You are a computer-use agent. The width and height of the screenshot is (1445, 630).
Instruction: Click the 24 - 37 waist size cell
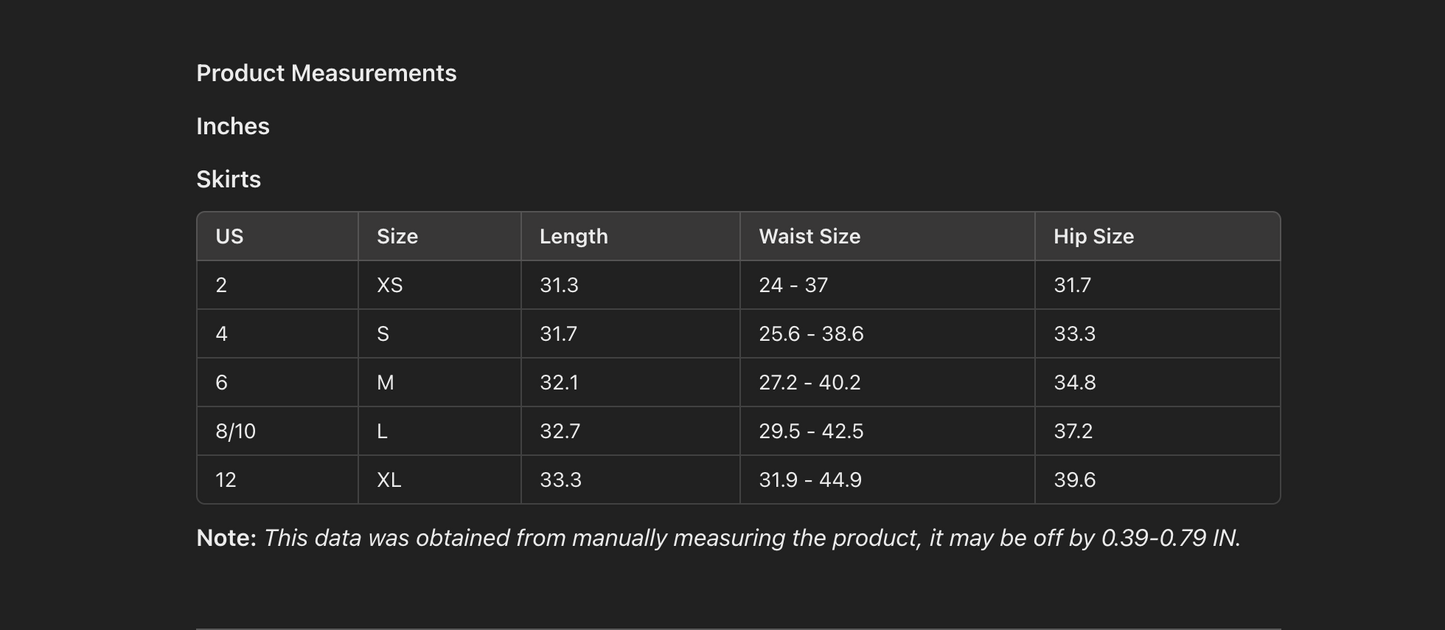pyautogui.click(x=793, y=285)
